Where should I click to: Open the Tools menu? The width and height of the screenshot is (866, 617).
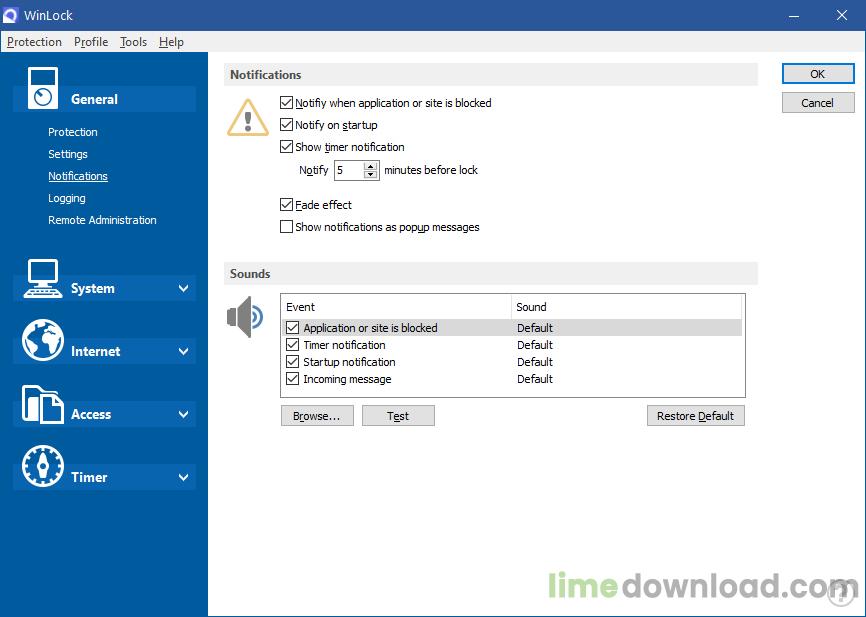coord(133,42)
